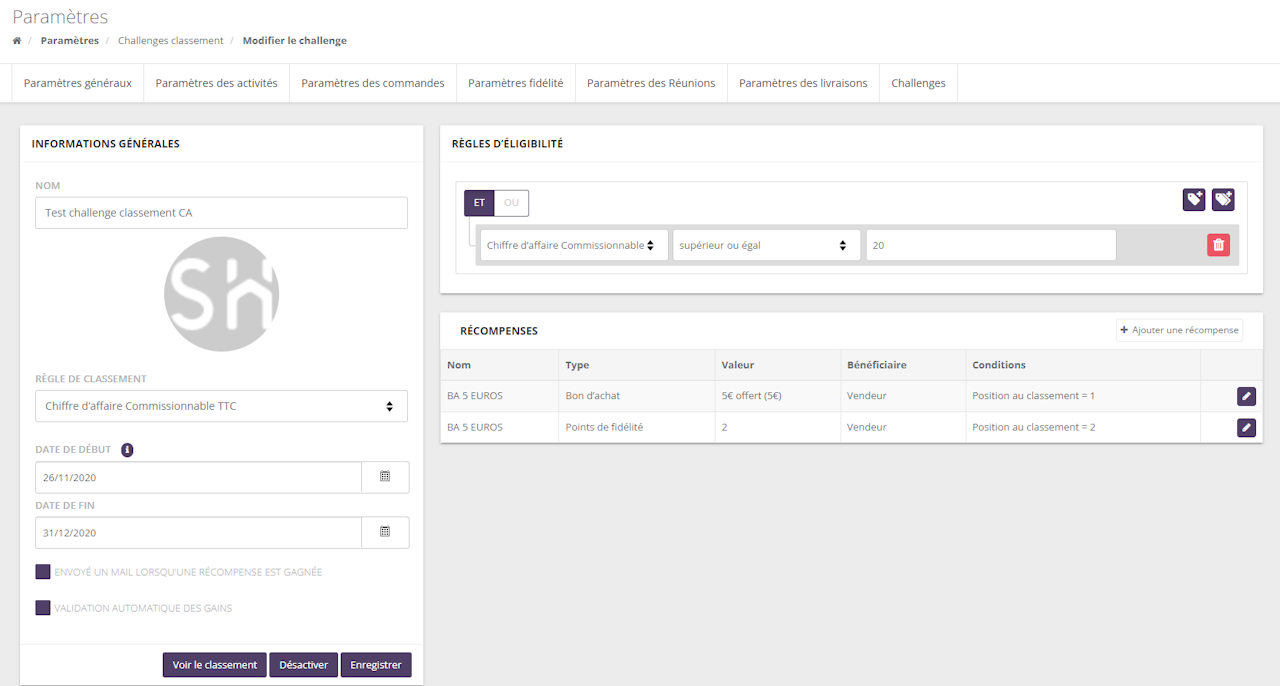Switch the rule operator to OU
This screenshot has width=1280, height=686.
[x=511, y=203]
